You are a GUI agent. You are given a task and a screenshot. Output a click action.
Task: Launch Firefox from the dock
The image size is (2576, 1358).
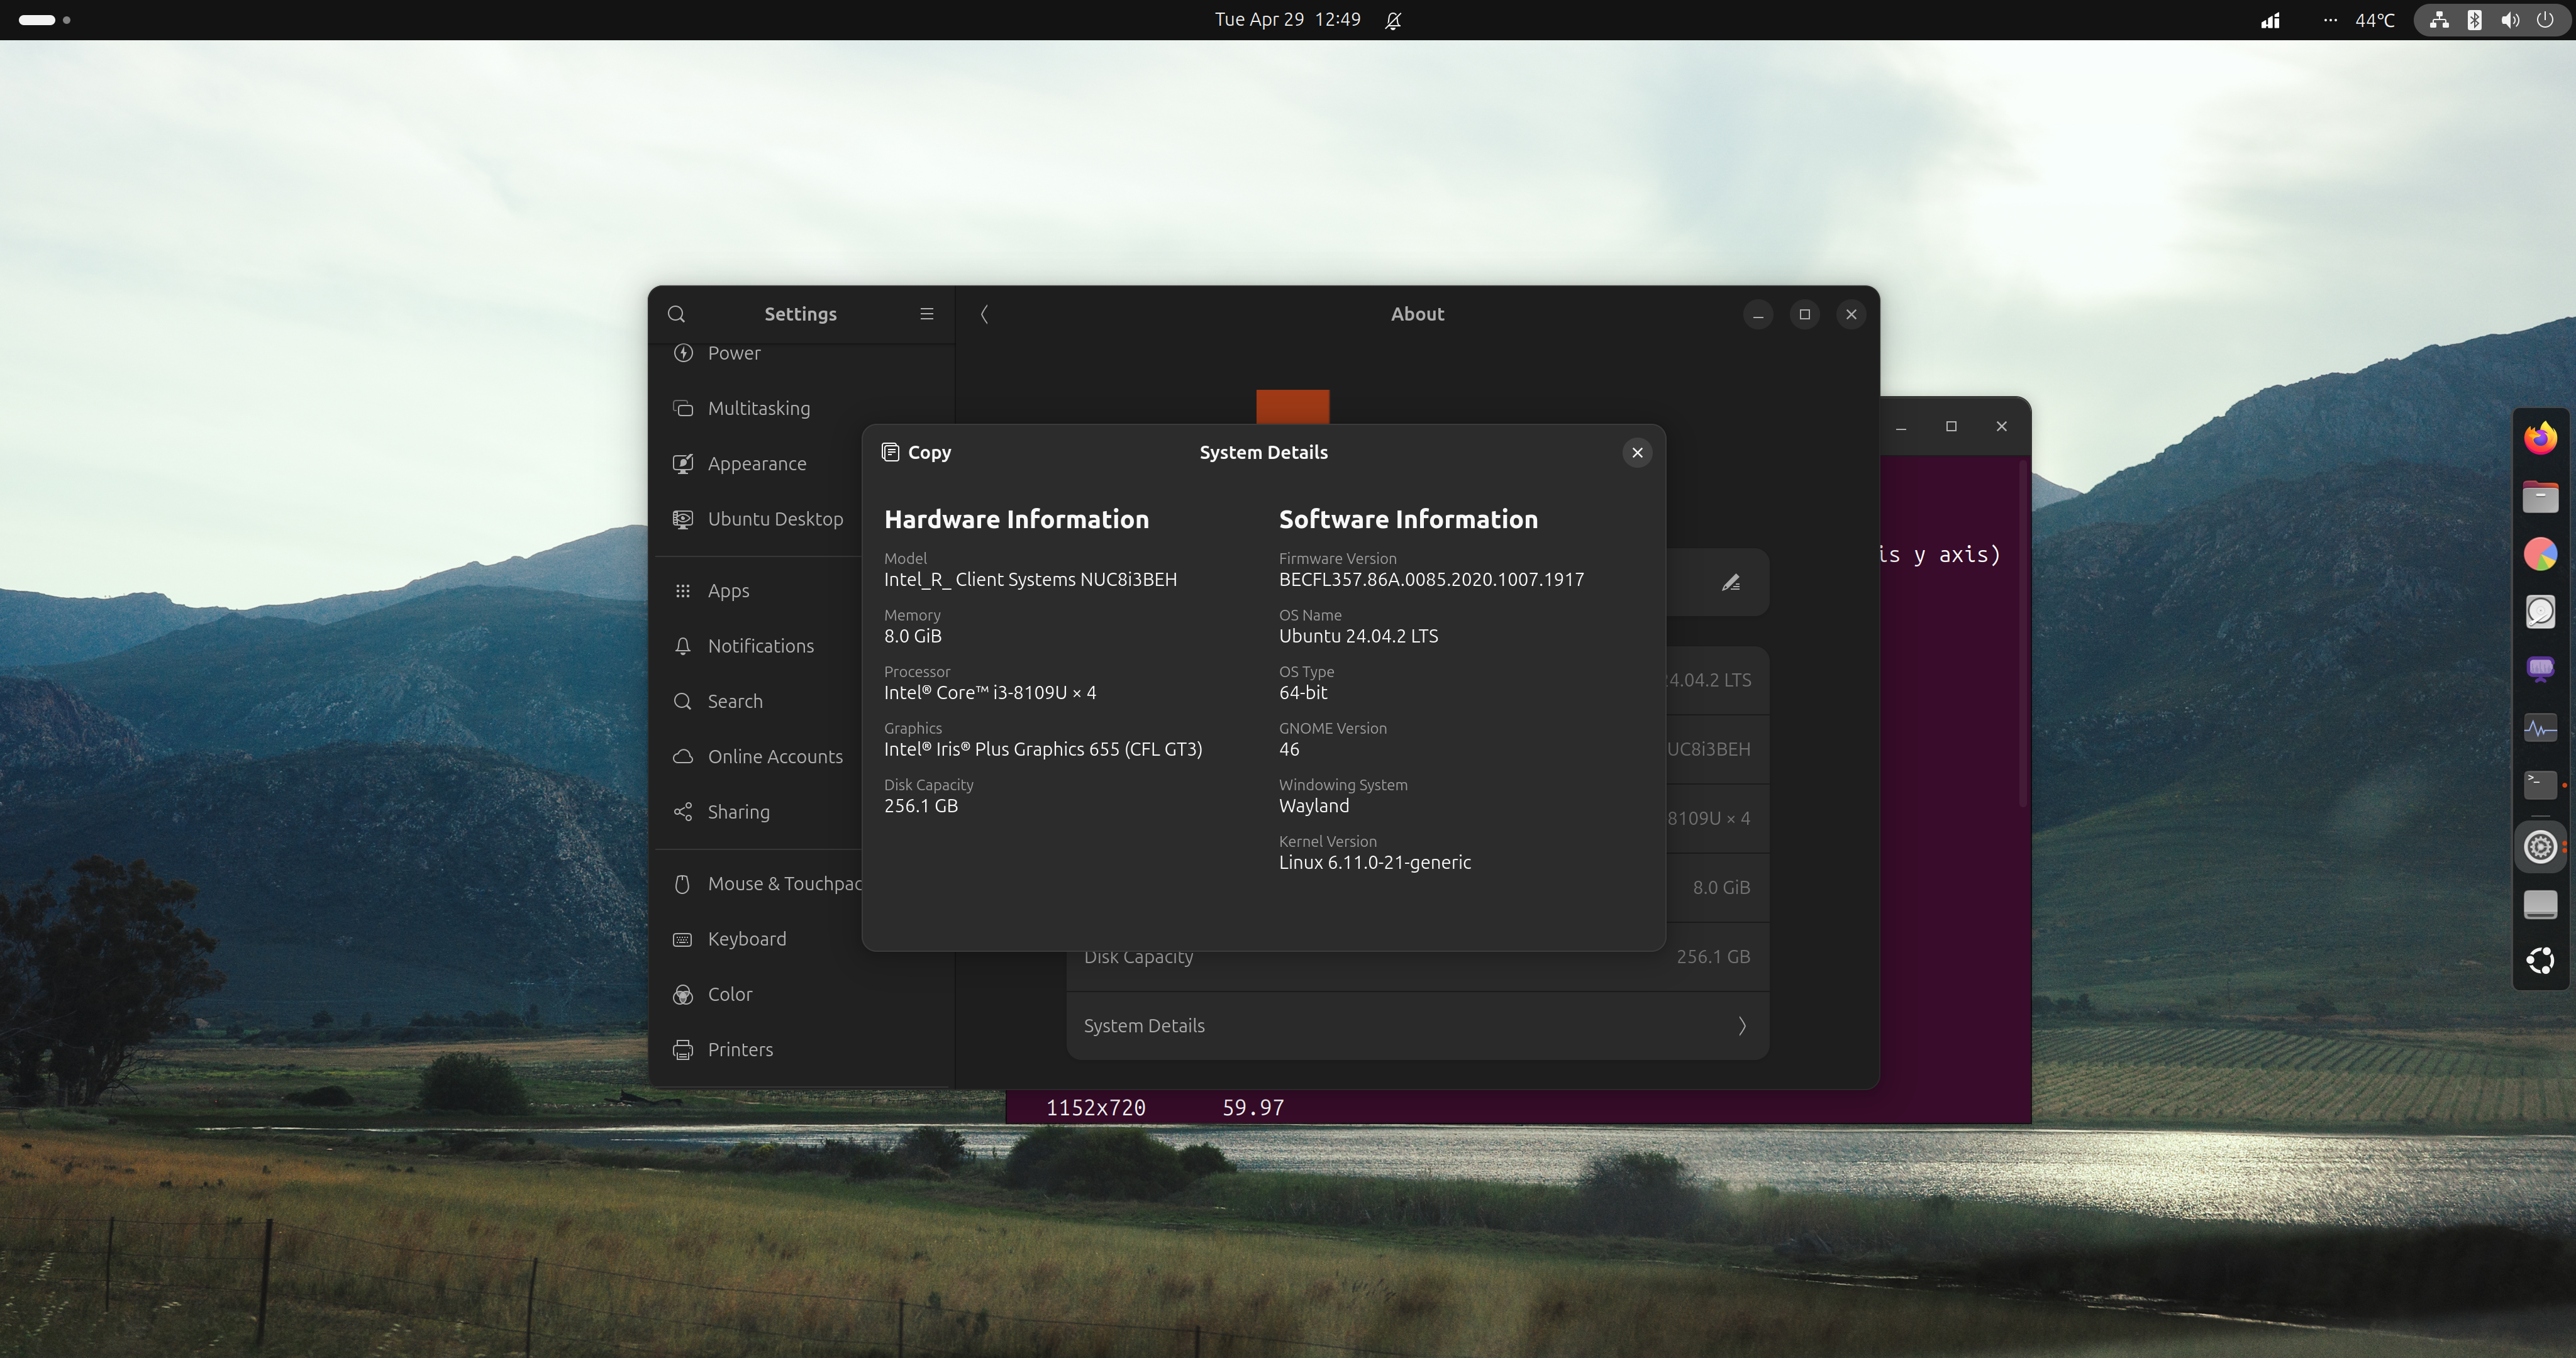[x=2540, y=438]
